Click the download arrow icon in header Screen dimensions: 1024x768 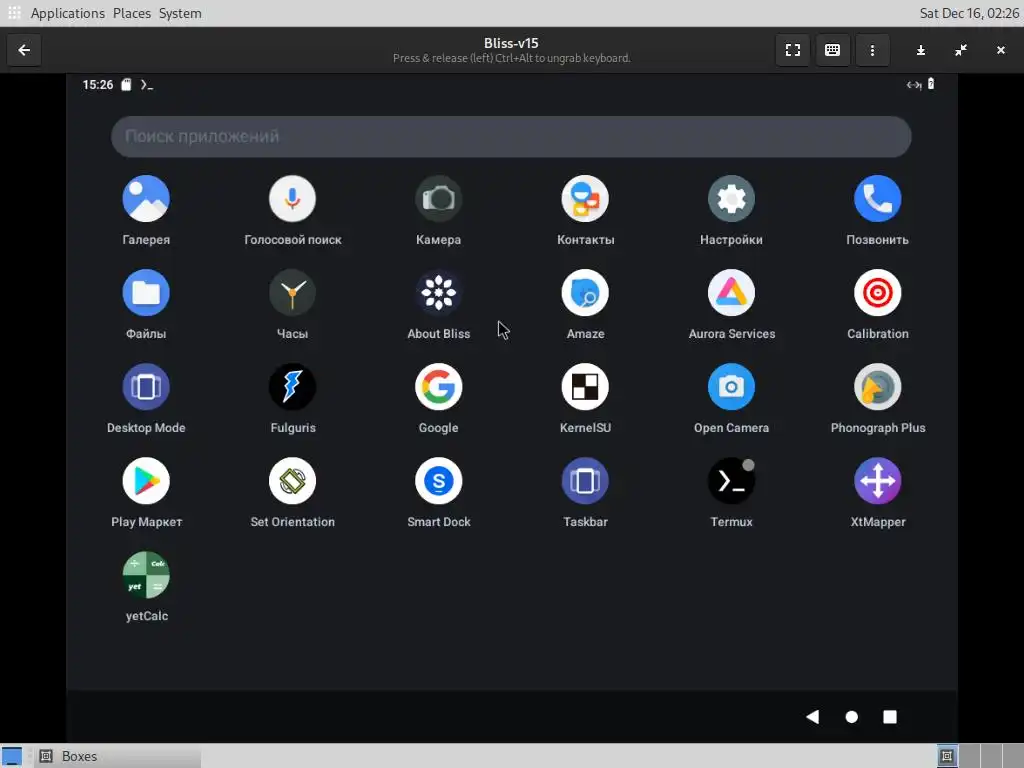click(x=921, y=50)
